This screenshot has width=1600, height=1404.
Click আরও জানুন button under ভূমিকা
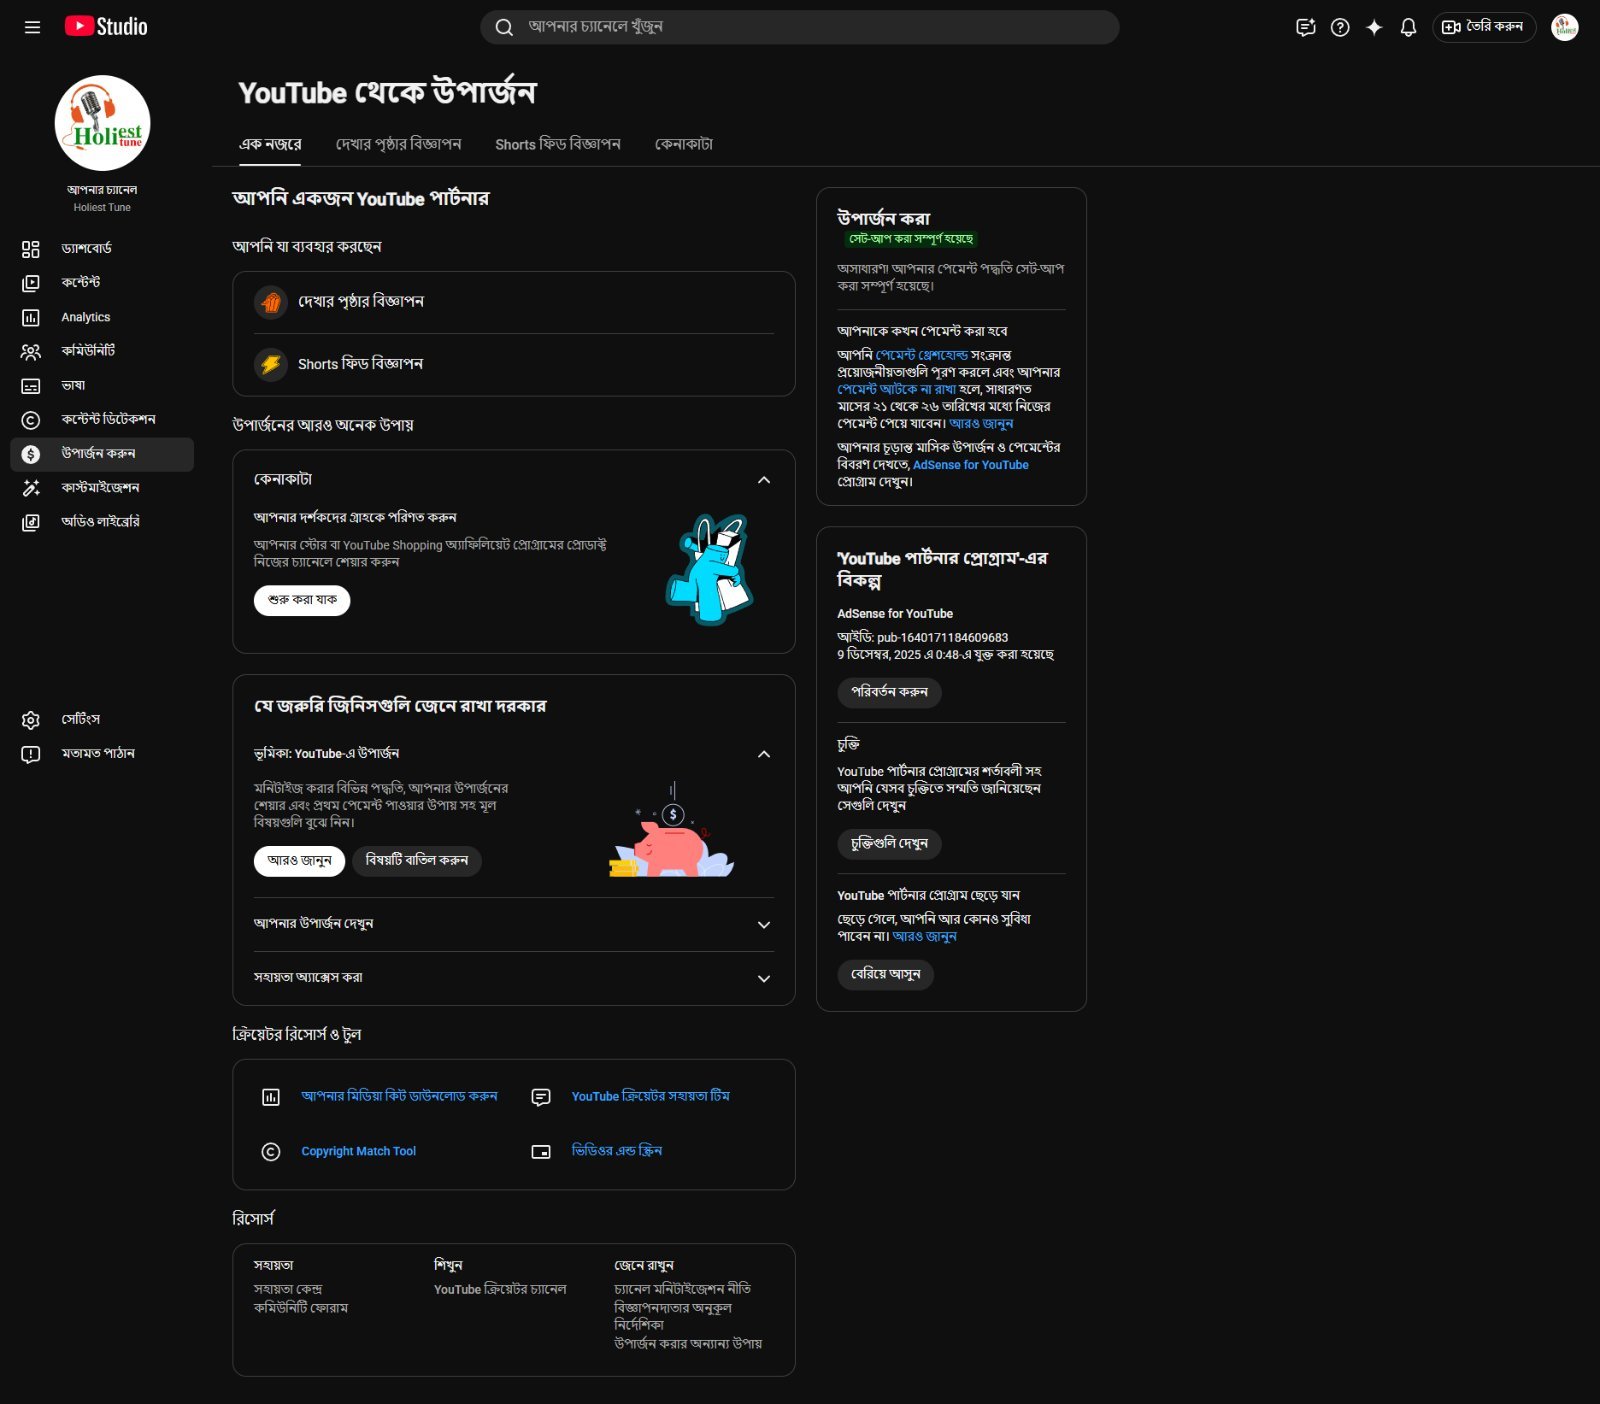coord(299,861)
